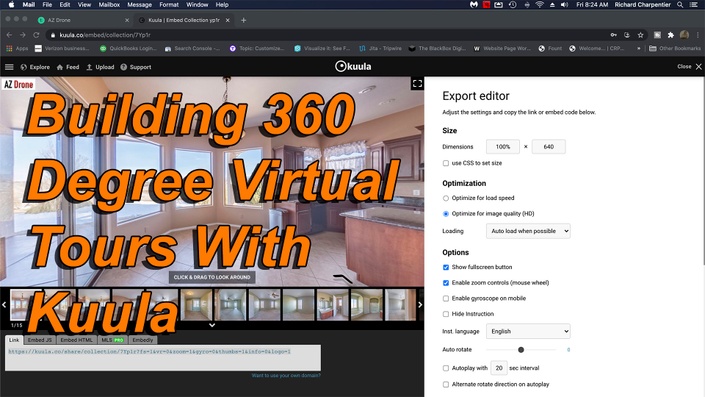Go to the Feed page
The width and height of the screenshot is (705, 397).
tap(68, 67)
